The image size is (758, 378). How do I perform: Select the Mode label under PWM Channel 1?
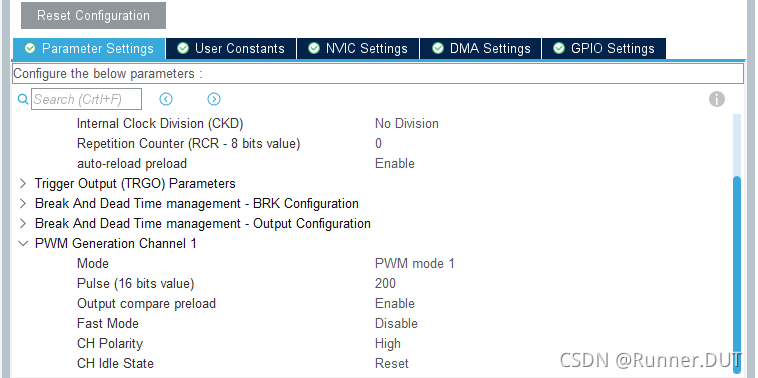(93, 263)
